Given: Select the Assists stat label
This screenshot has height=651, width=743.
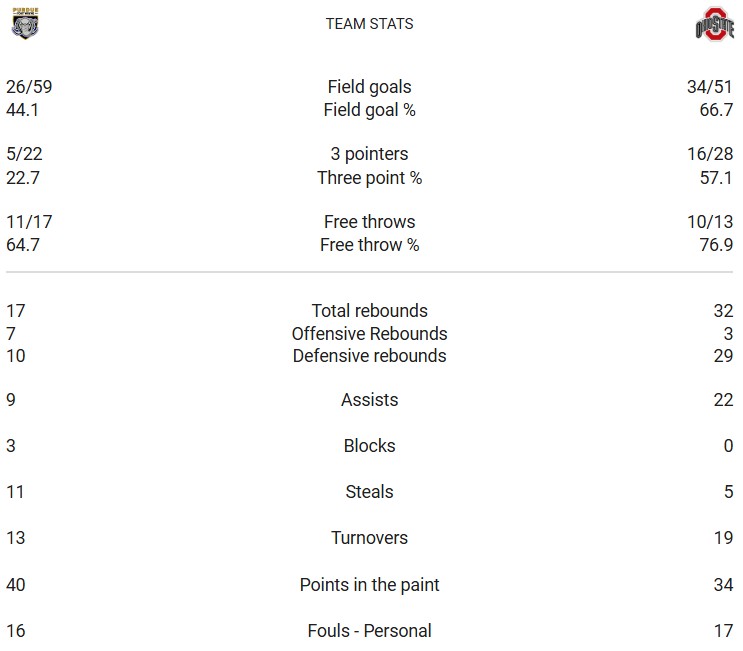Looking at the screenshot, I should [369, 400].
